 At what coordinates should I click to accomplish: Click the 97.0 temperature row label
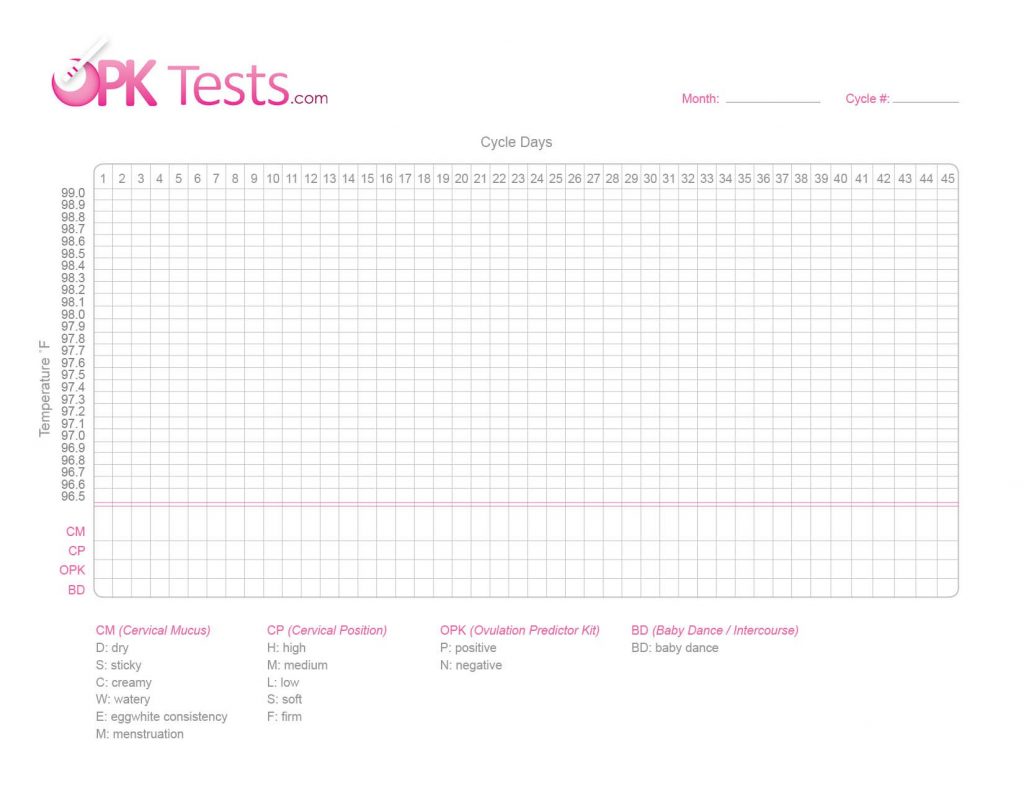point(73,436)
